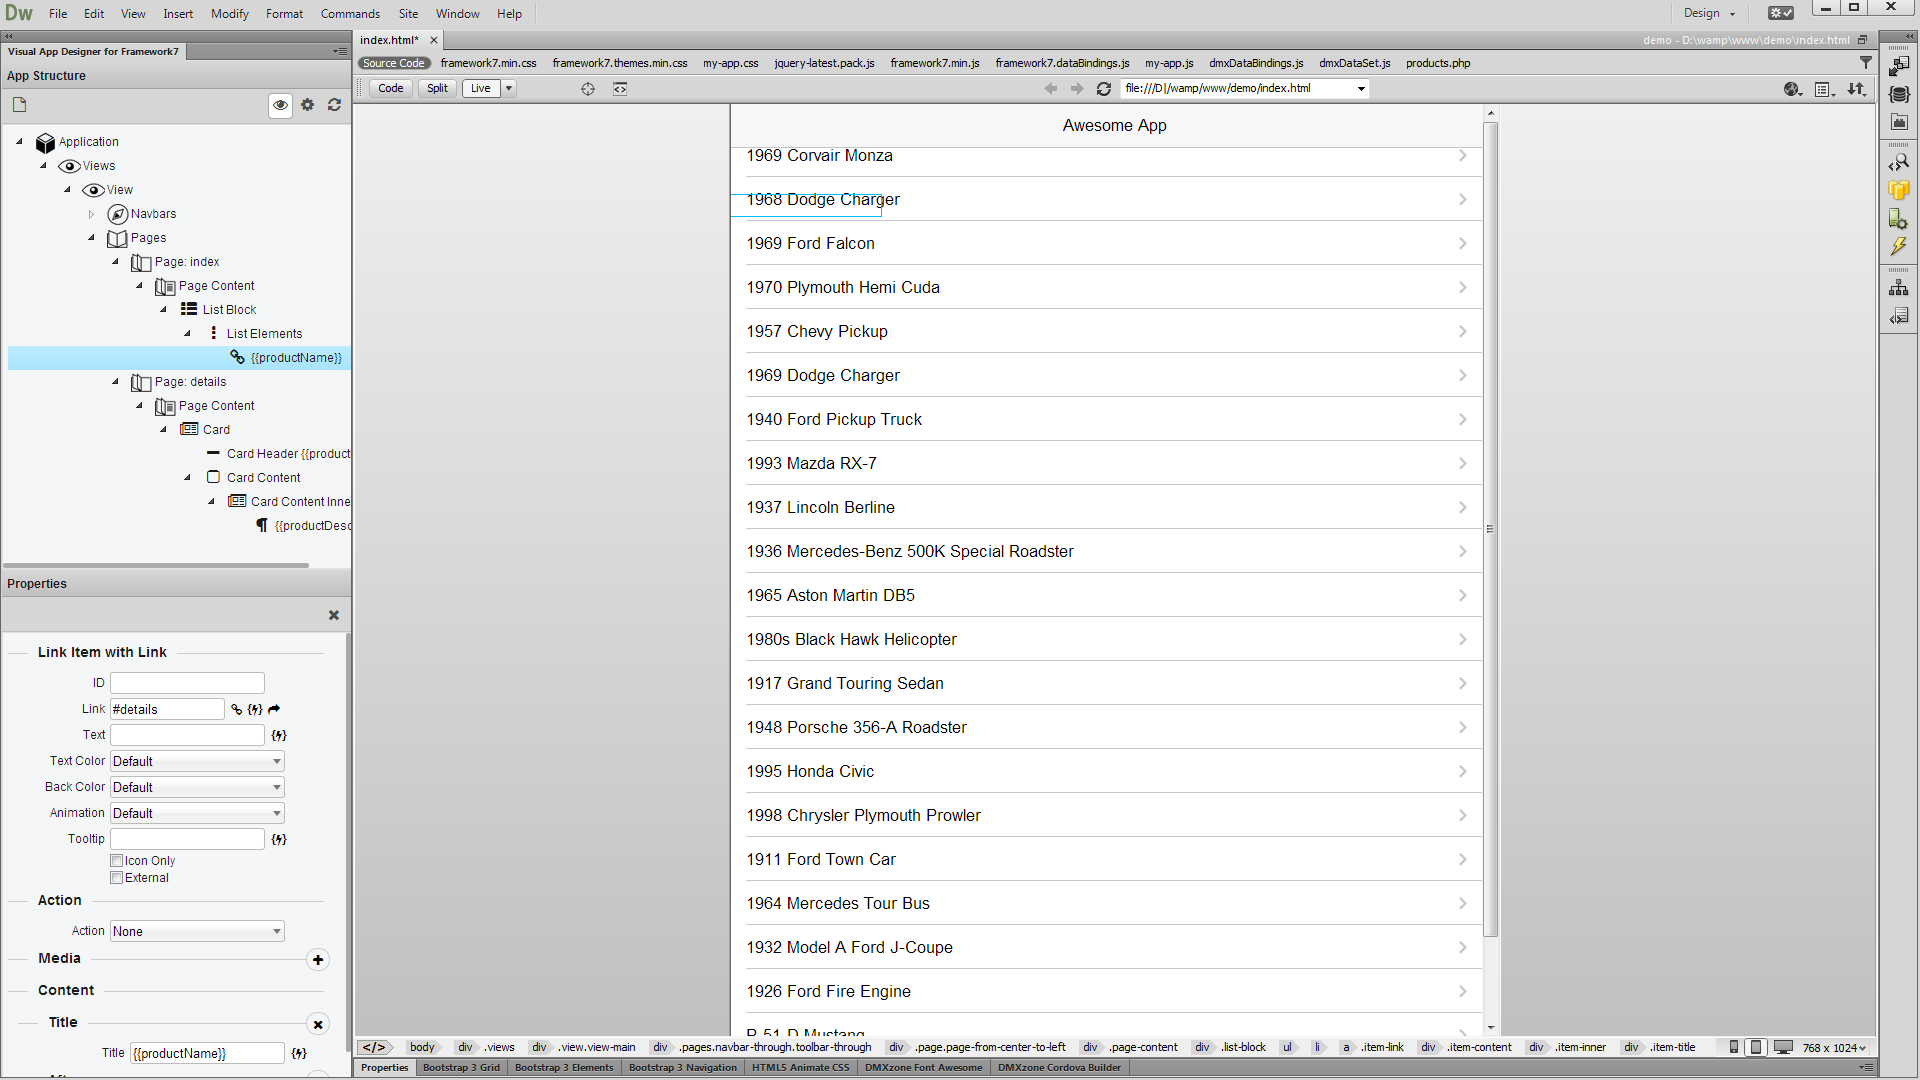Image resolution: width=1920 pixels, height=1080 pixels.
Task: Open the Snippets panel icon in right dock
Action: pos(1899,316)
